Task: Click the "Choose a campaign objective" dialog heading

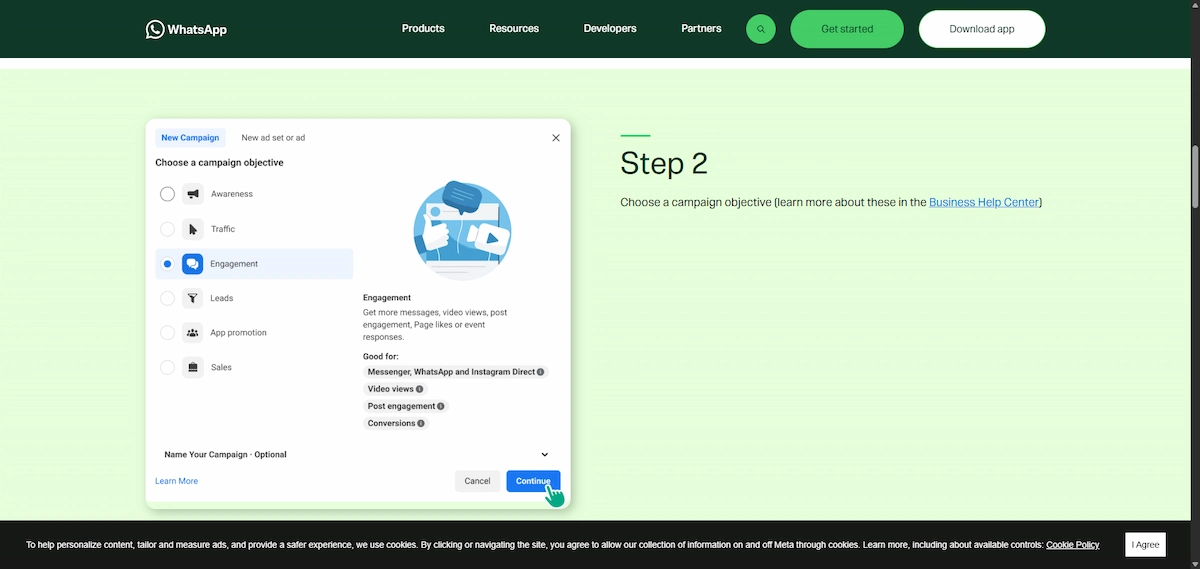Action: tap(219, 163)
